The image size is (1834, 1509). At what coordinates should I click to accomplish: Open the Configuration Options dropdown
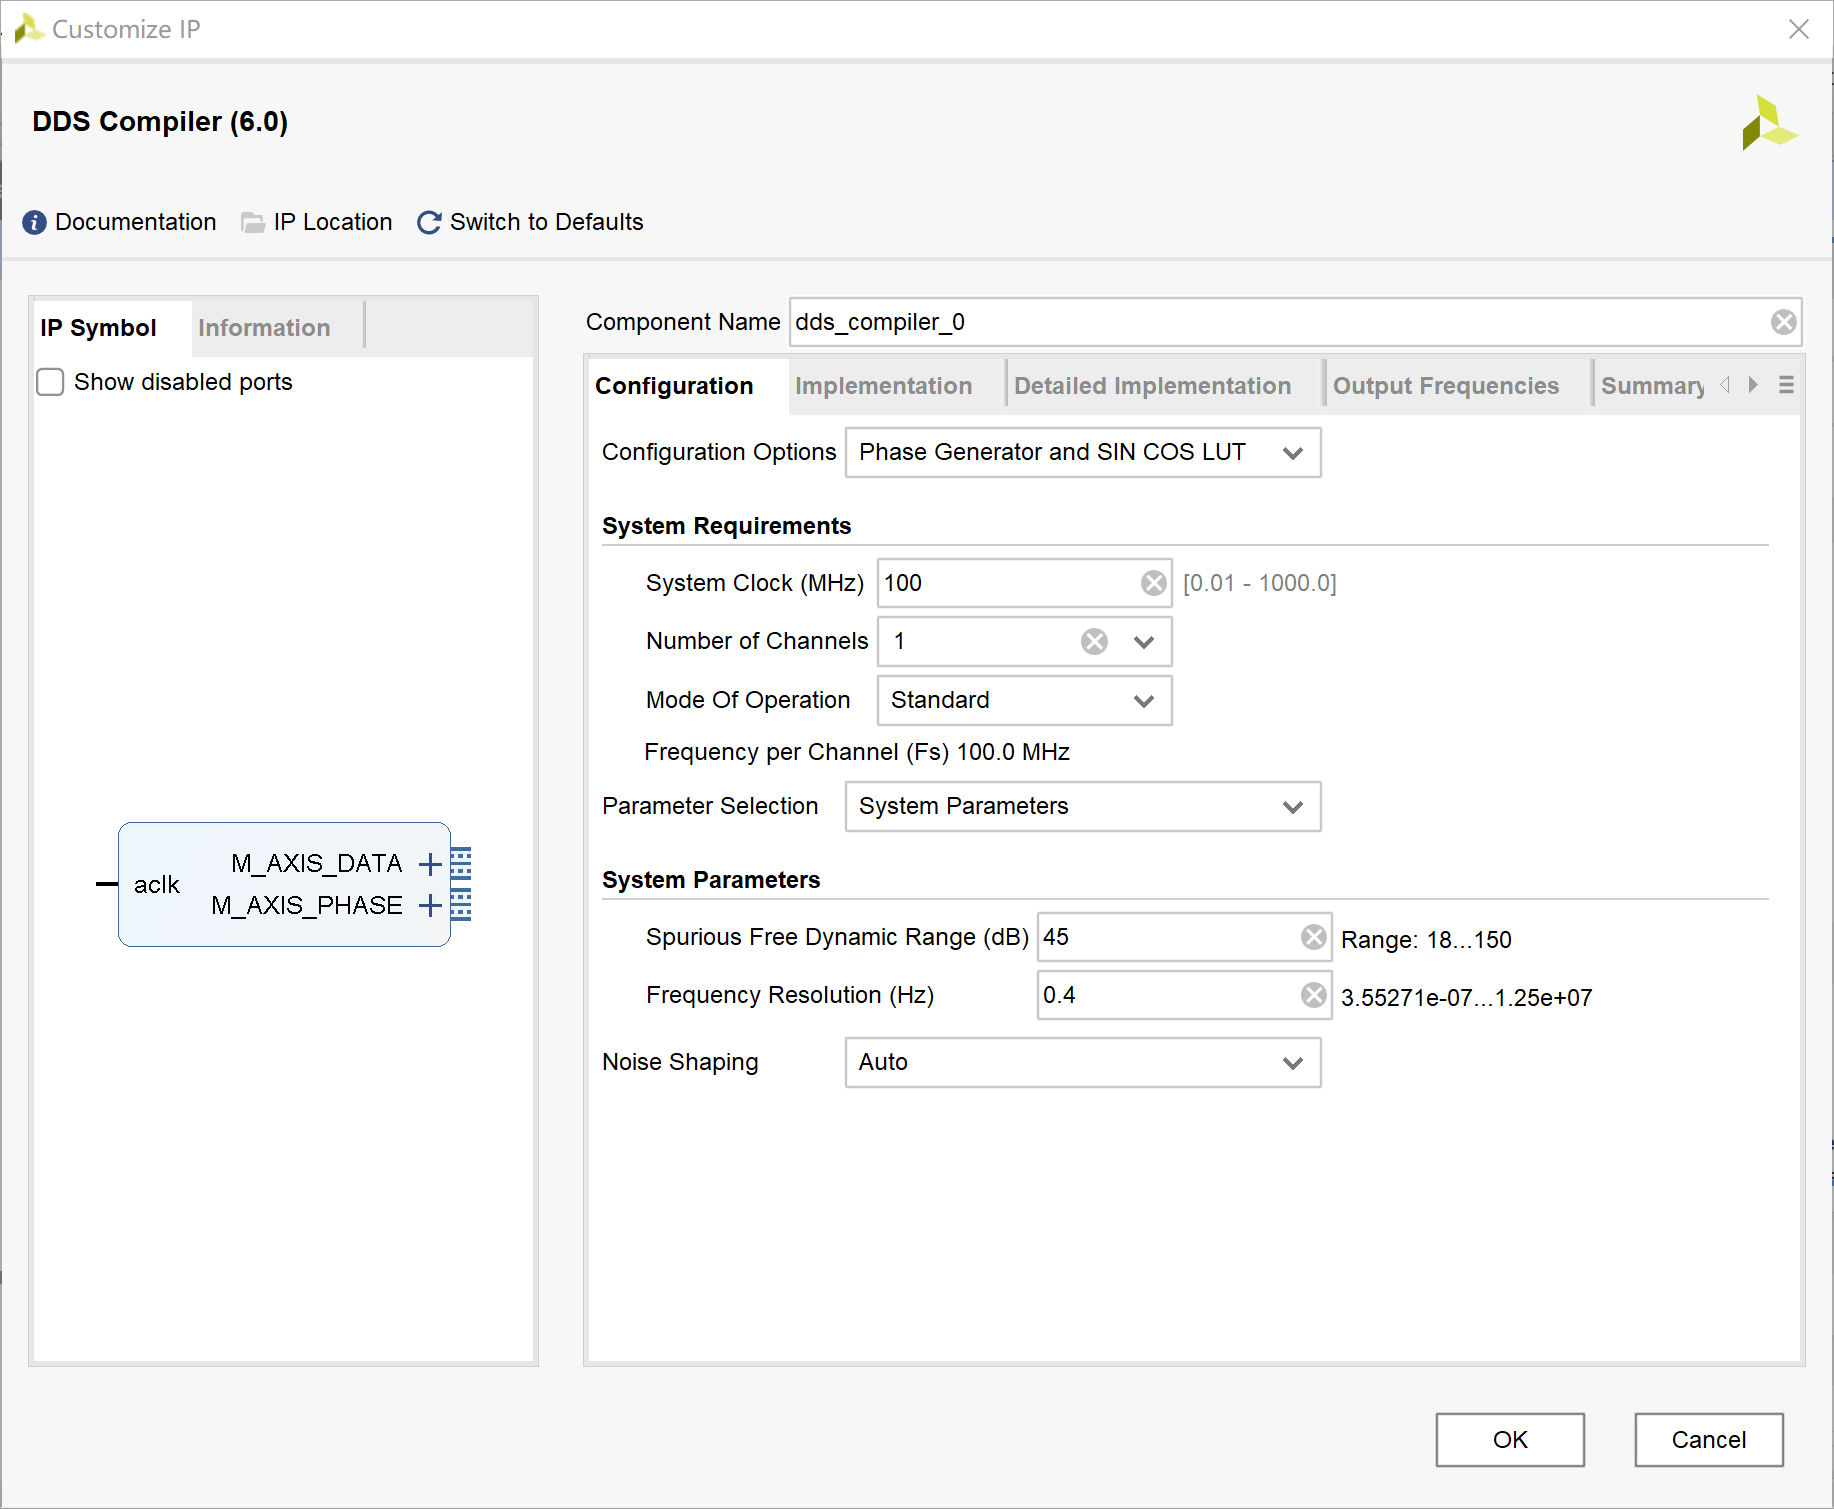click(x=1294, y=452)
